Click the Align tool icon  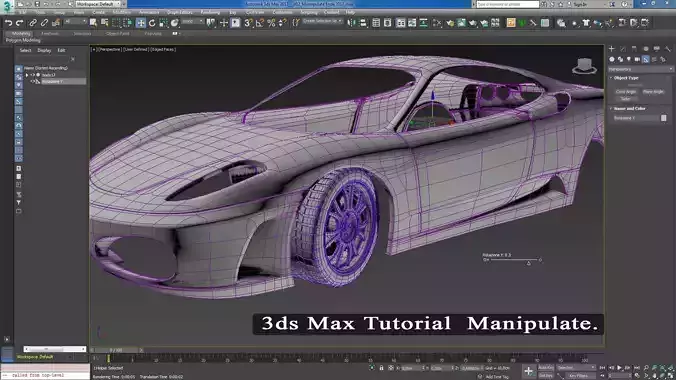[363, 23]
